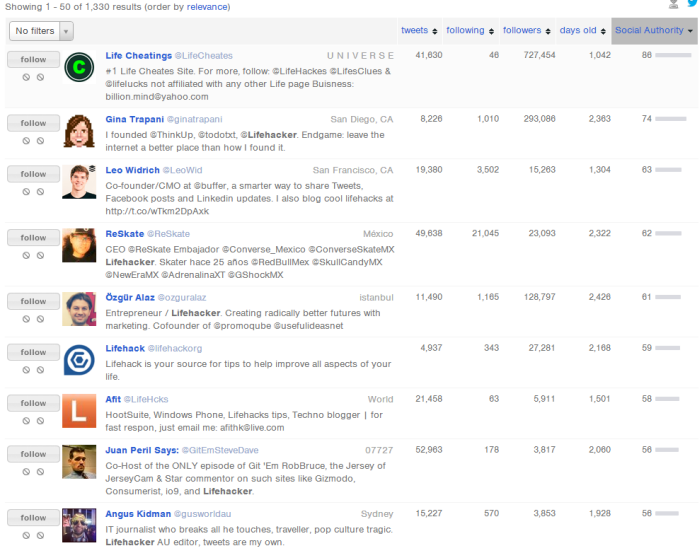Click the second ban icon in Afit's row
Screen dimensions: 700x553
tap(40, 420)
